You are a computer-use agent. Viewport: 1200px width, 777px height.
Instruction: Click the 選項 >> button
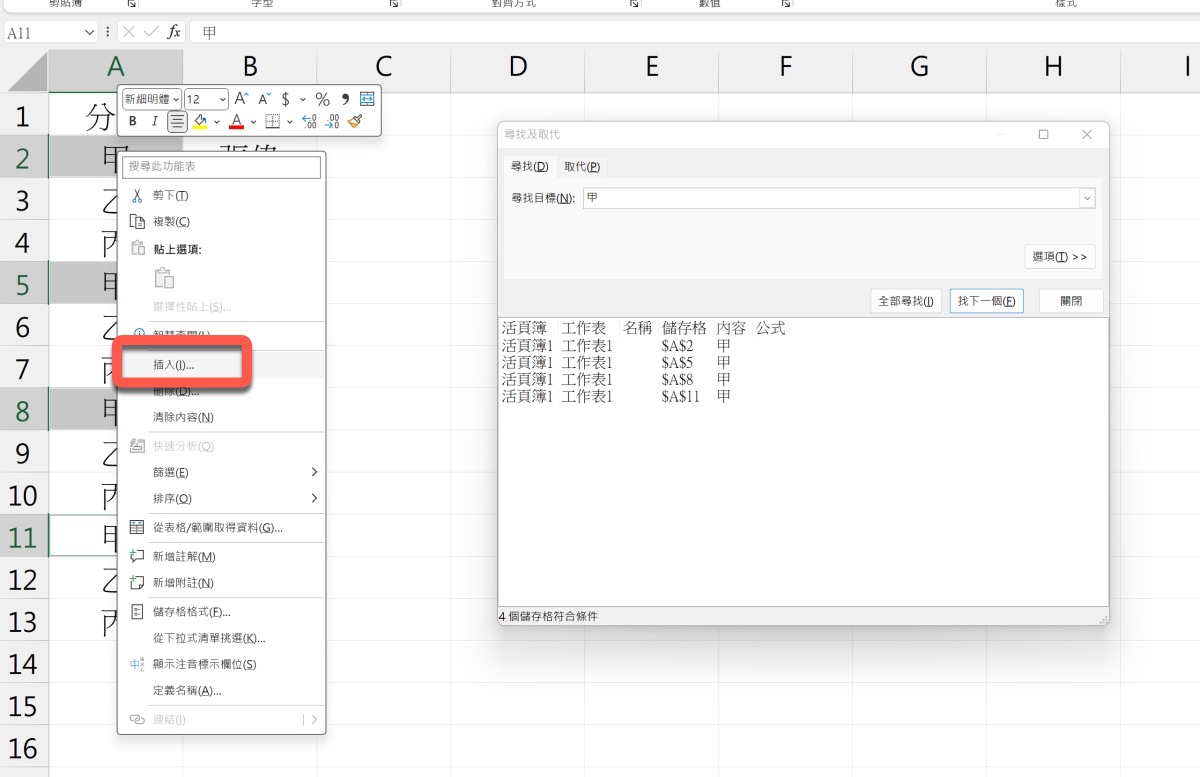point(1059,257)
